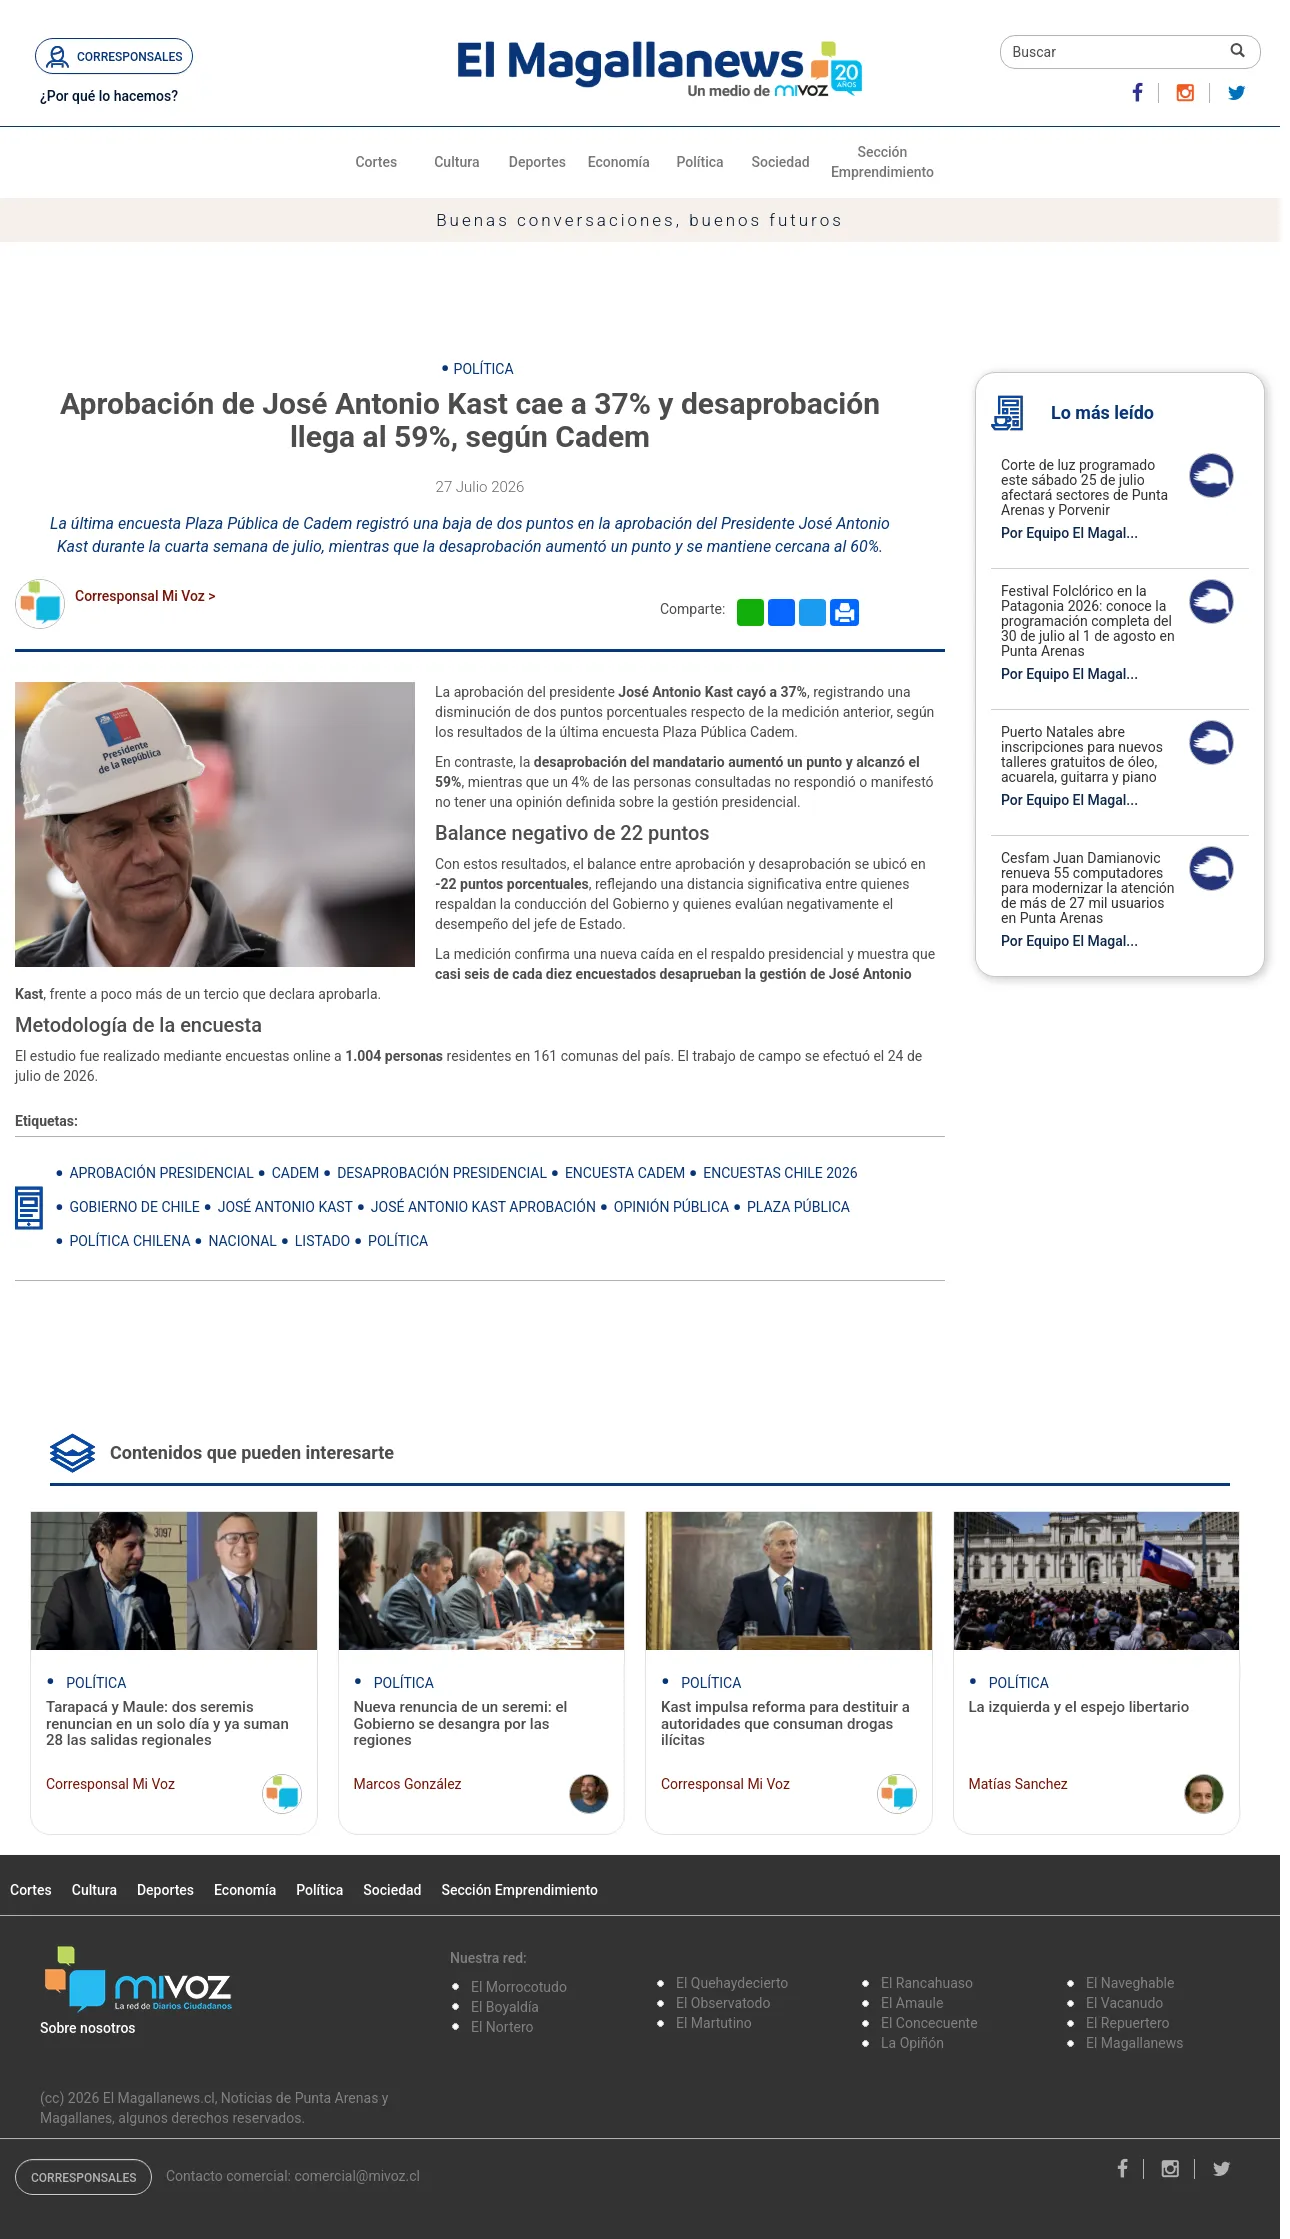This screenshot has width=1290, height=2239.
Task: Click the main photo of Kast in a hard hat
Action: point(215,824)
